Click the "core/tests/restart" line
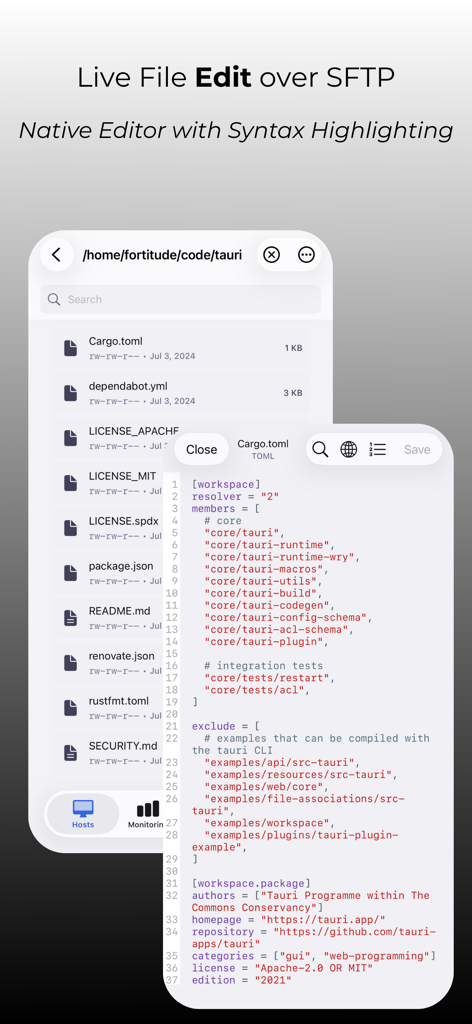 point(270,678)
